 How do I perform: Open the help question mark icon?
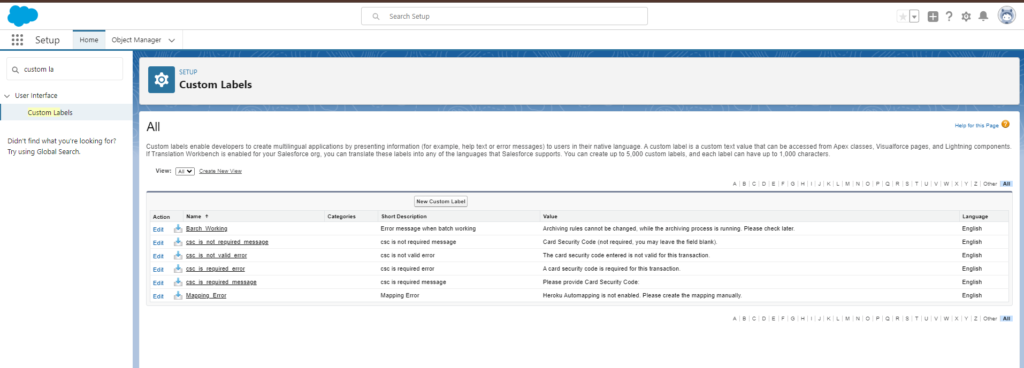[949, 17]
